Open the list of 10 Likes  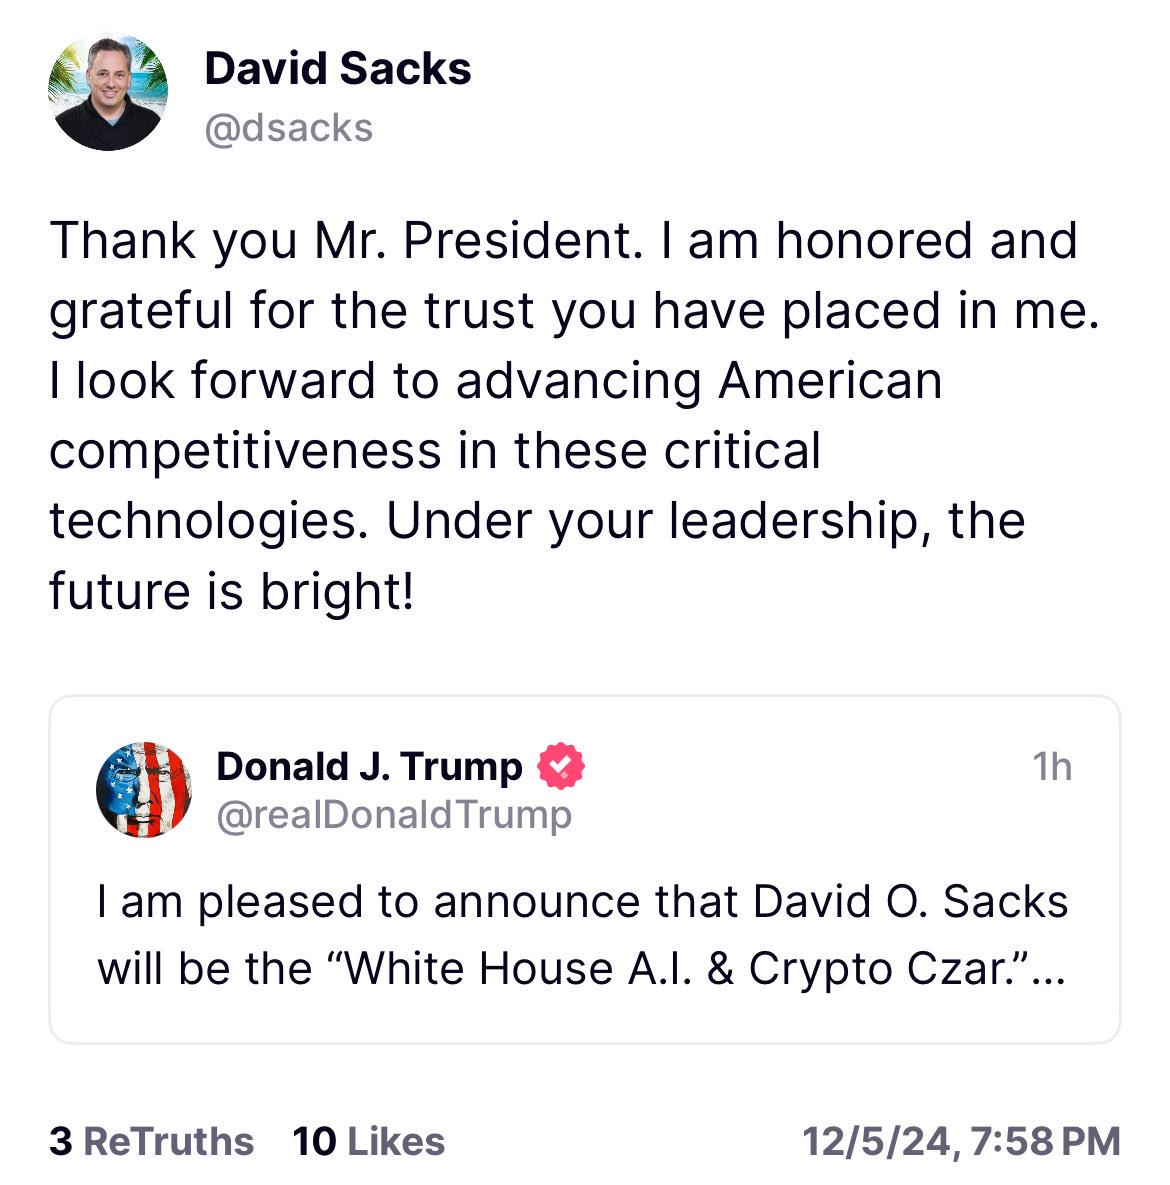tap(366, 1138)
